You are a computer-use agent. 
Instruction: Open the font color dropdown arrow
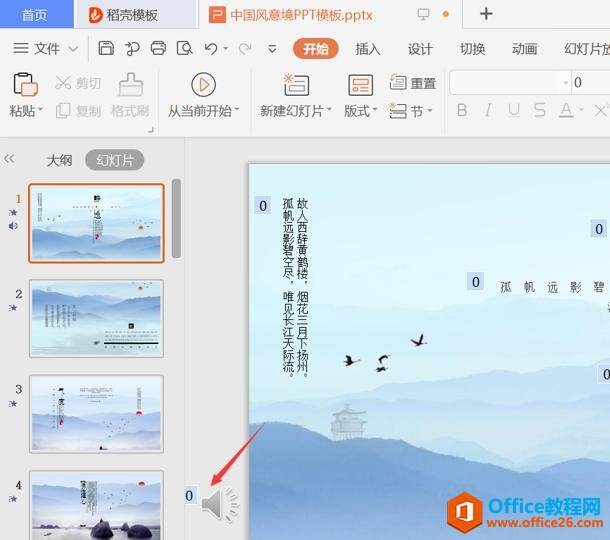coord(581,110)
